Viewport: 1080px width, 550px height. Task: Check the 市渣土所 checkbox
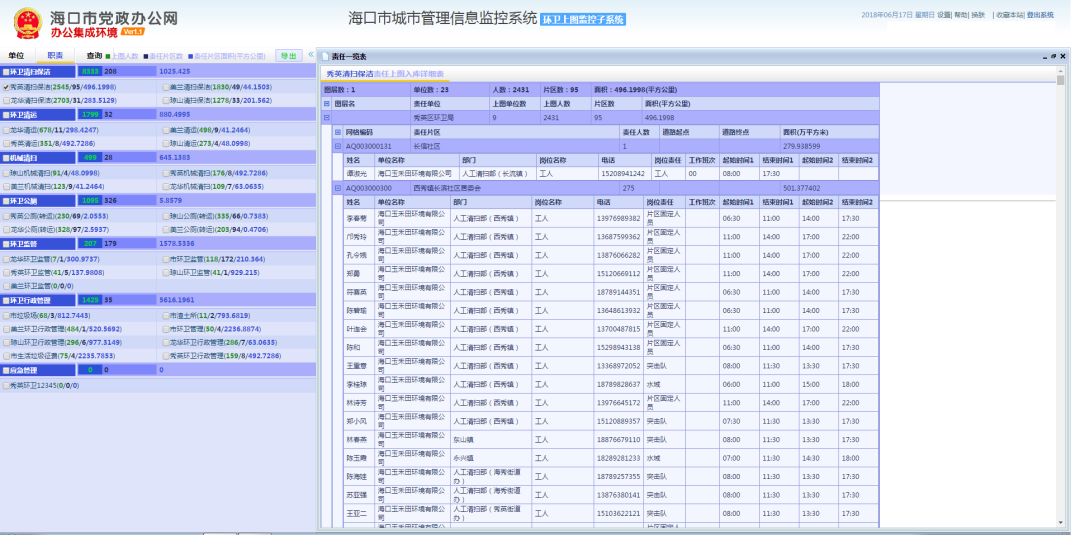[x=165, y=316]
